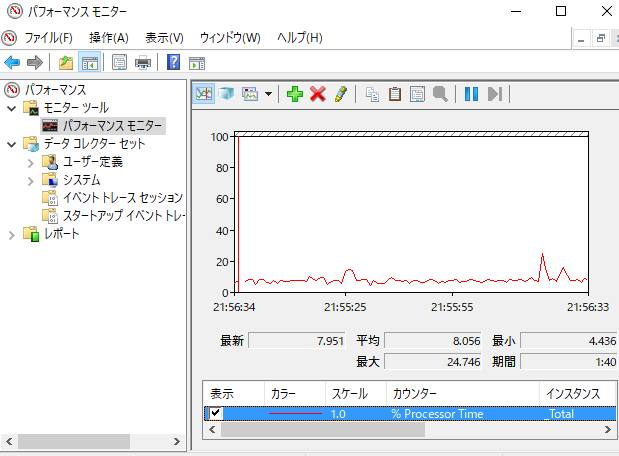Open the ウィンドウ(W) menu

click(229, 38)
